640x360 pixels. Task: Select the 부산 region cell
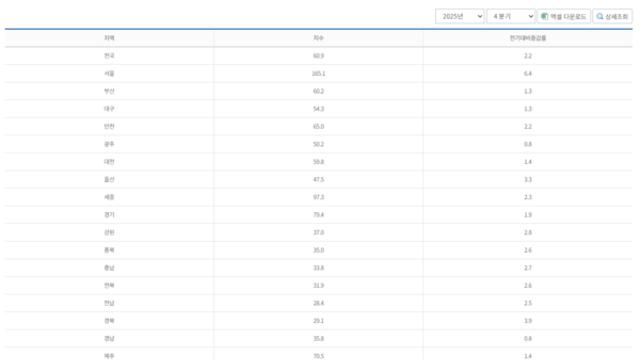pos(109,91)
